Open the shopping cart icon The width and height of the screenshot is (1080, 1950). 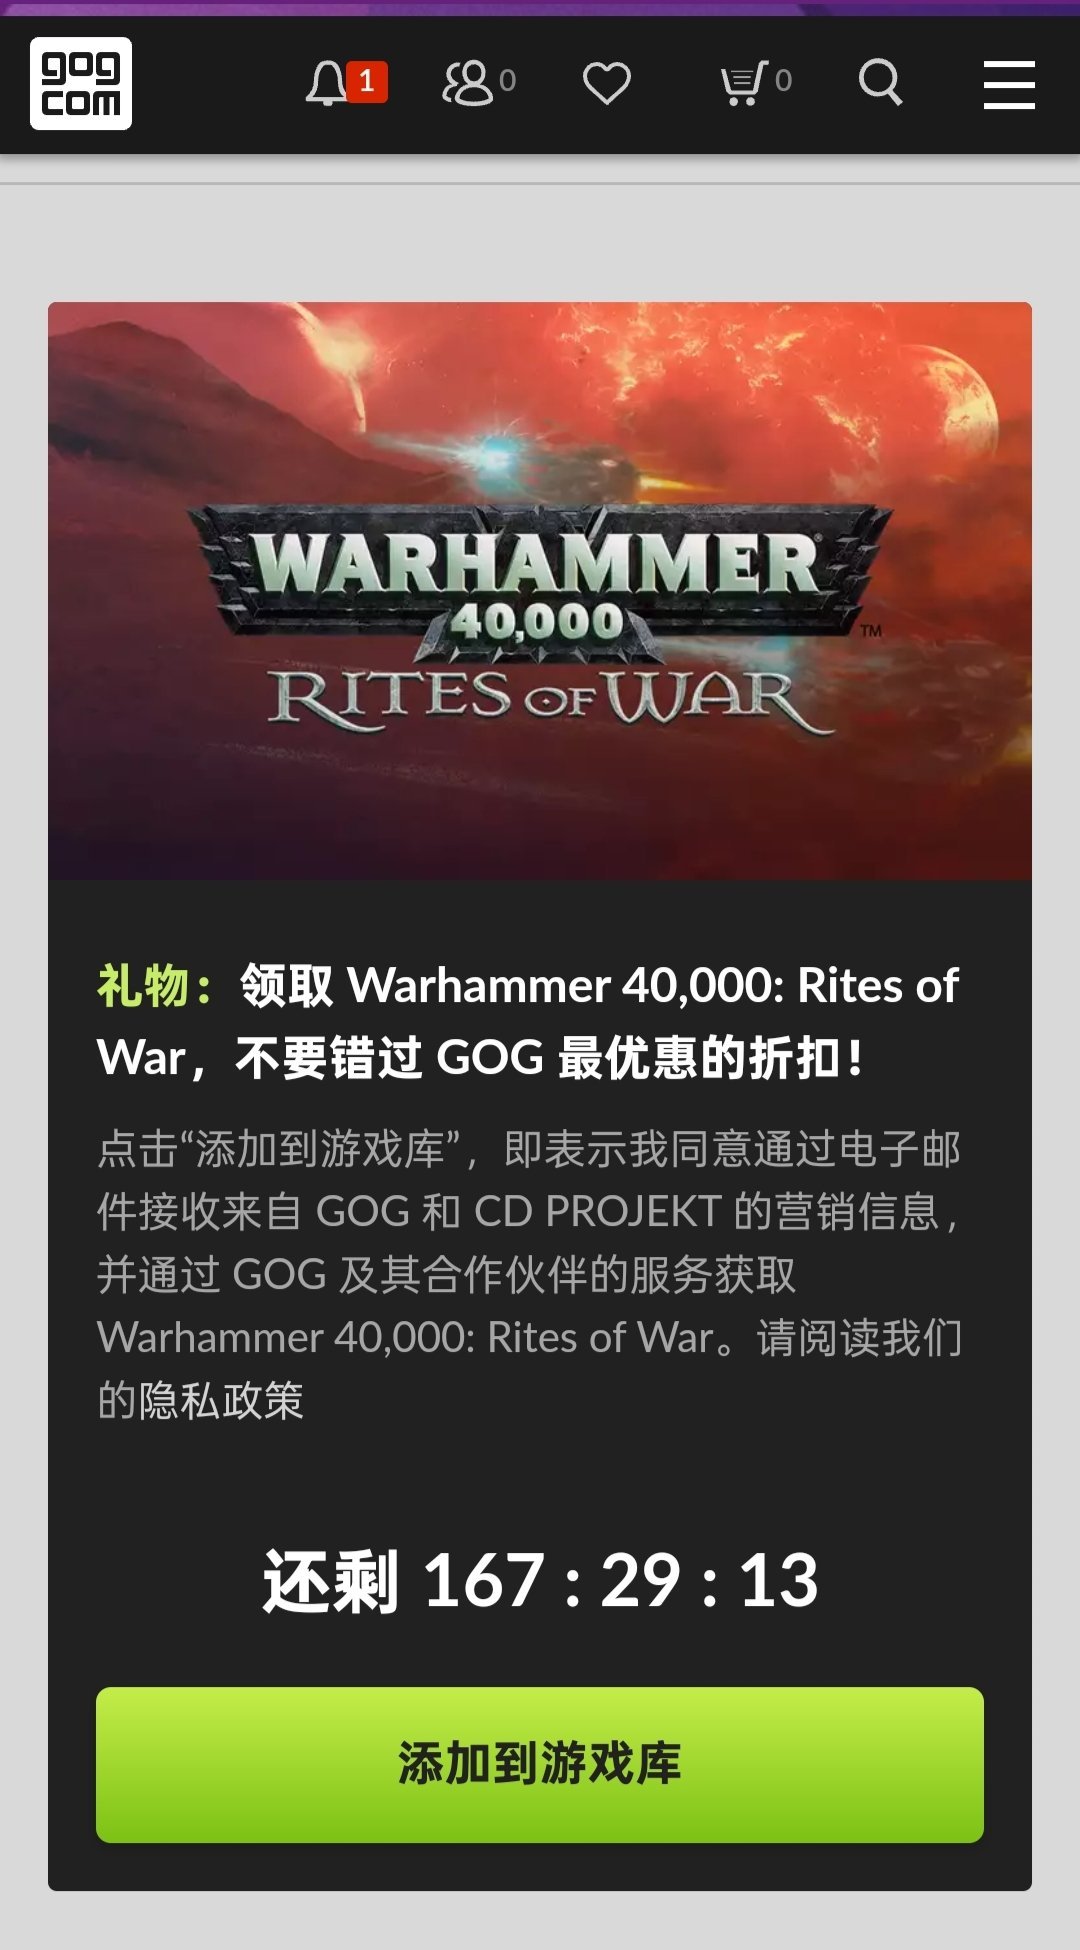(745, 83)
